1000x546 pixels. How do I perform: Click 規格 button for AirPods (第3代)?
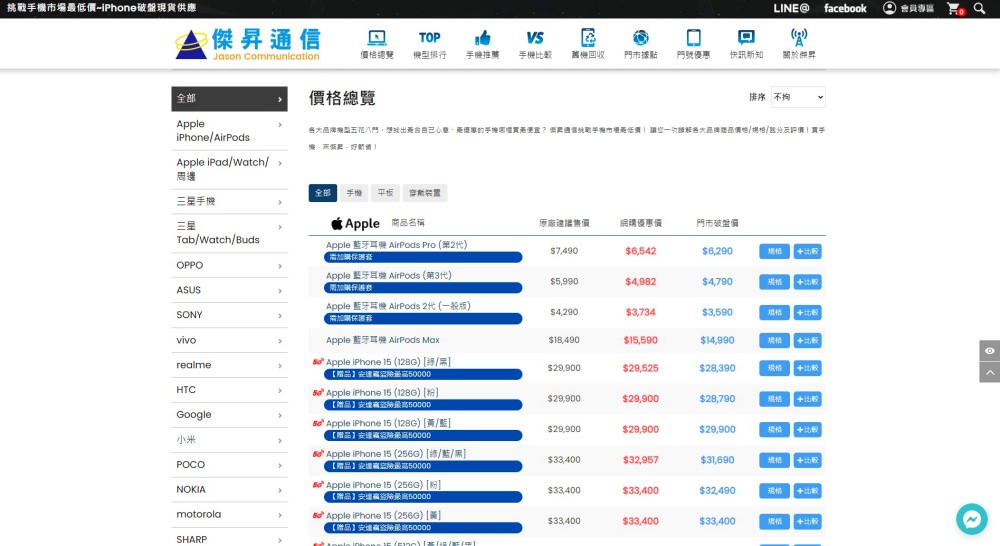click(x=774, y=282)
